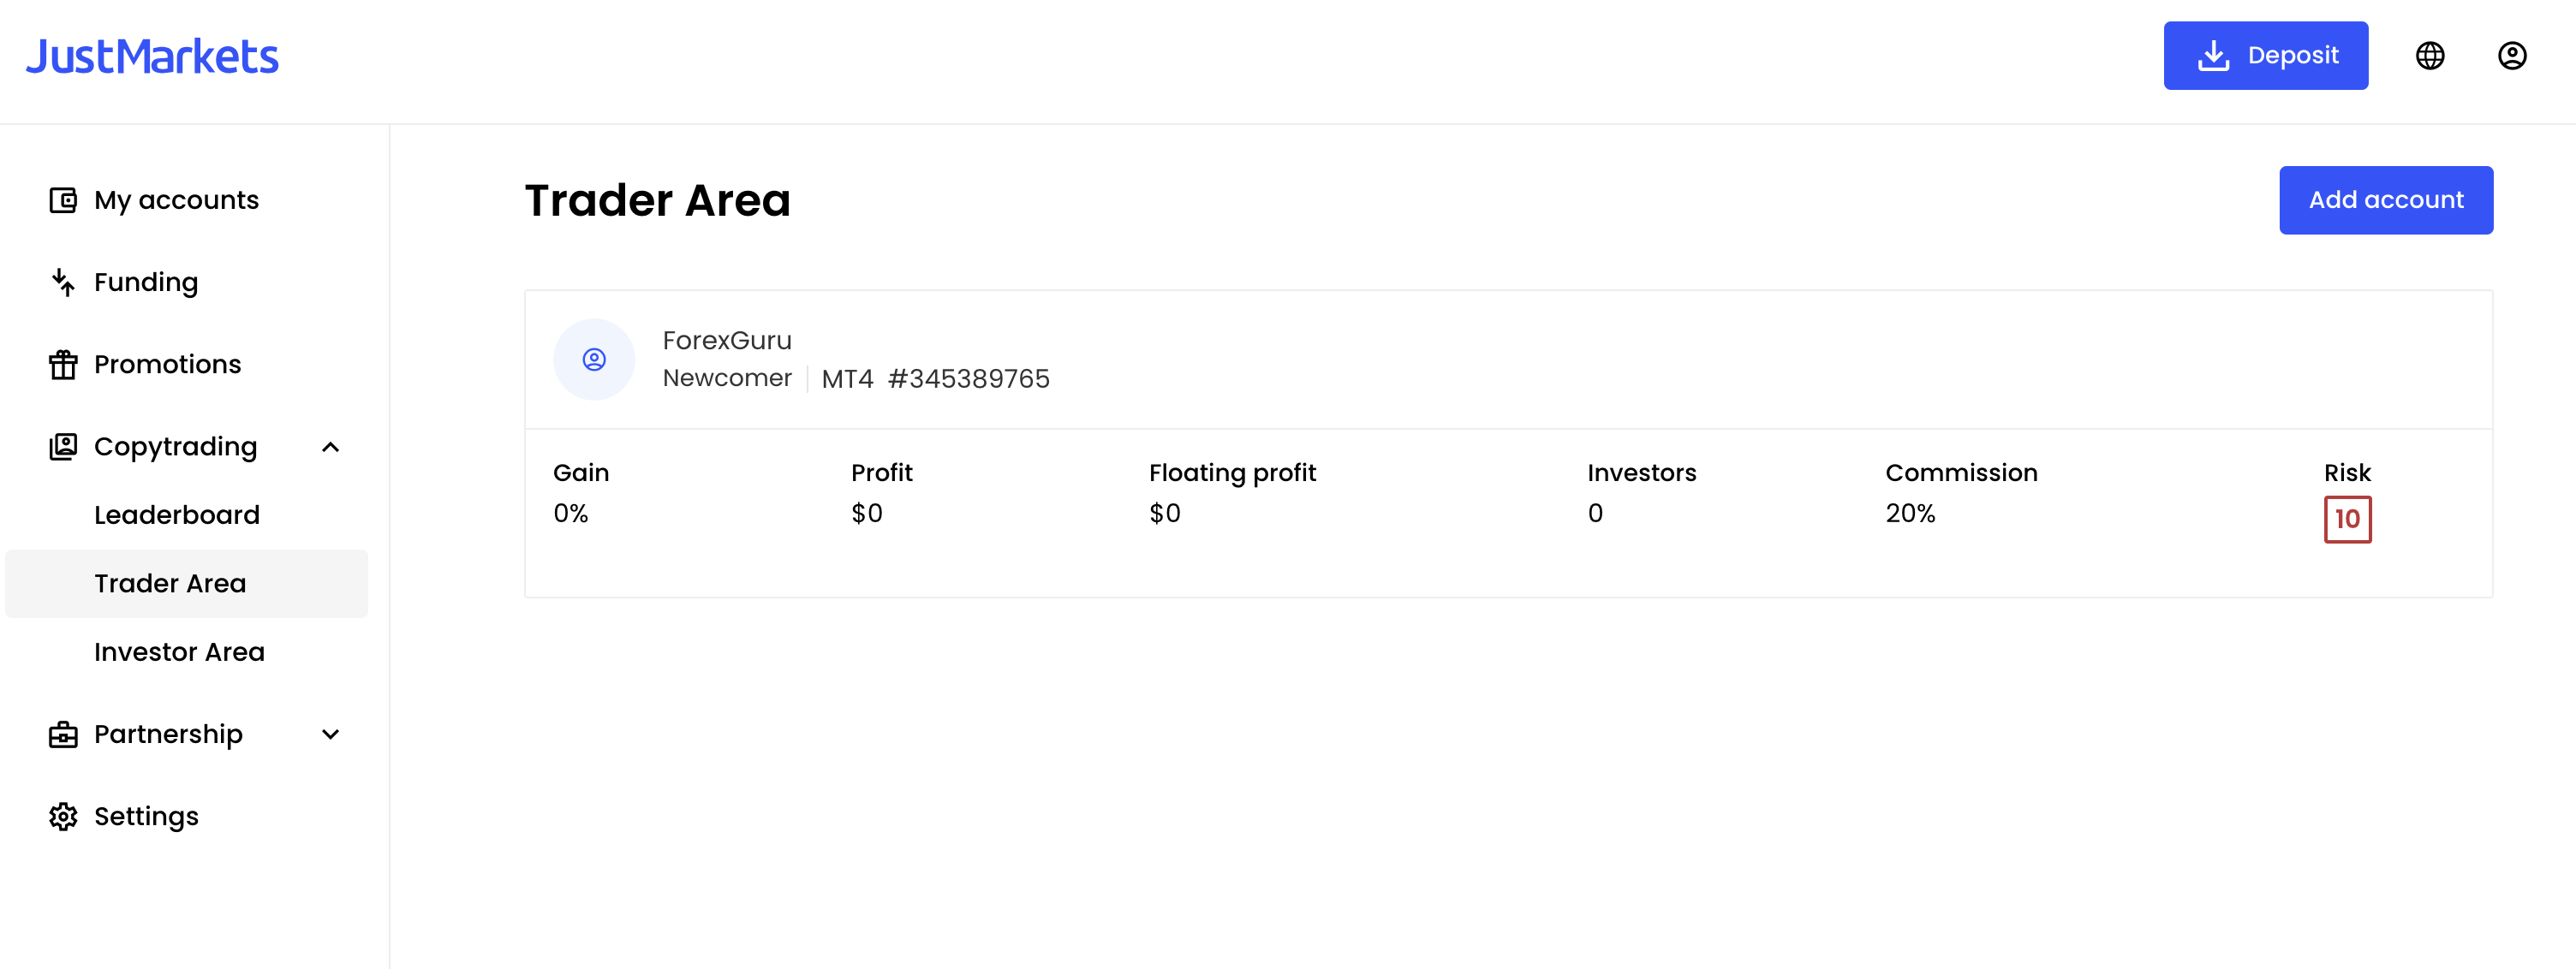Image resolution: width=2576 pixels, height=969 pixels.
Task: Open account number #345389765
Action: click(968, 379)
